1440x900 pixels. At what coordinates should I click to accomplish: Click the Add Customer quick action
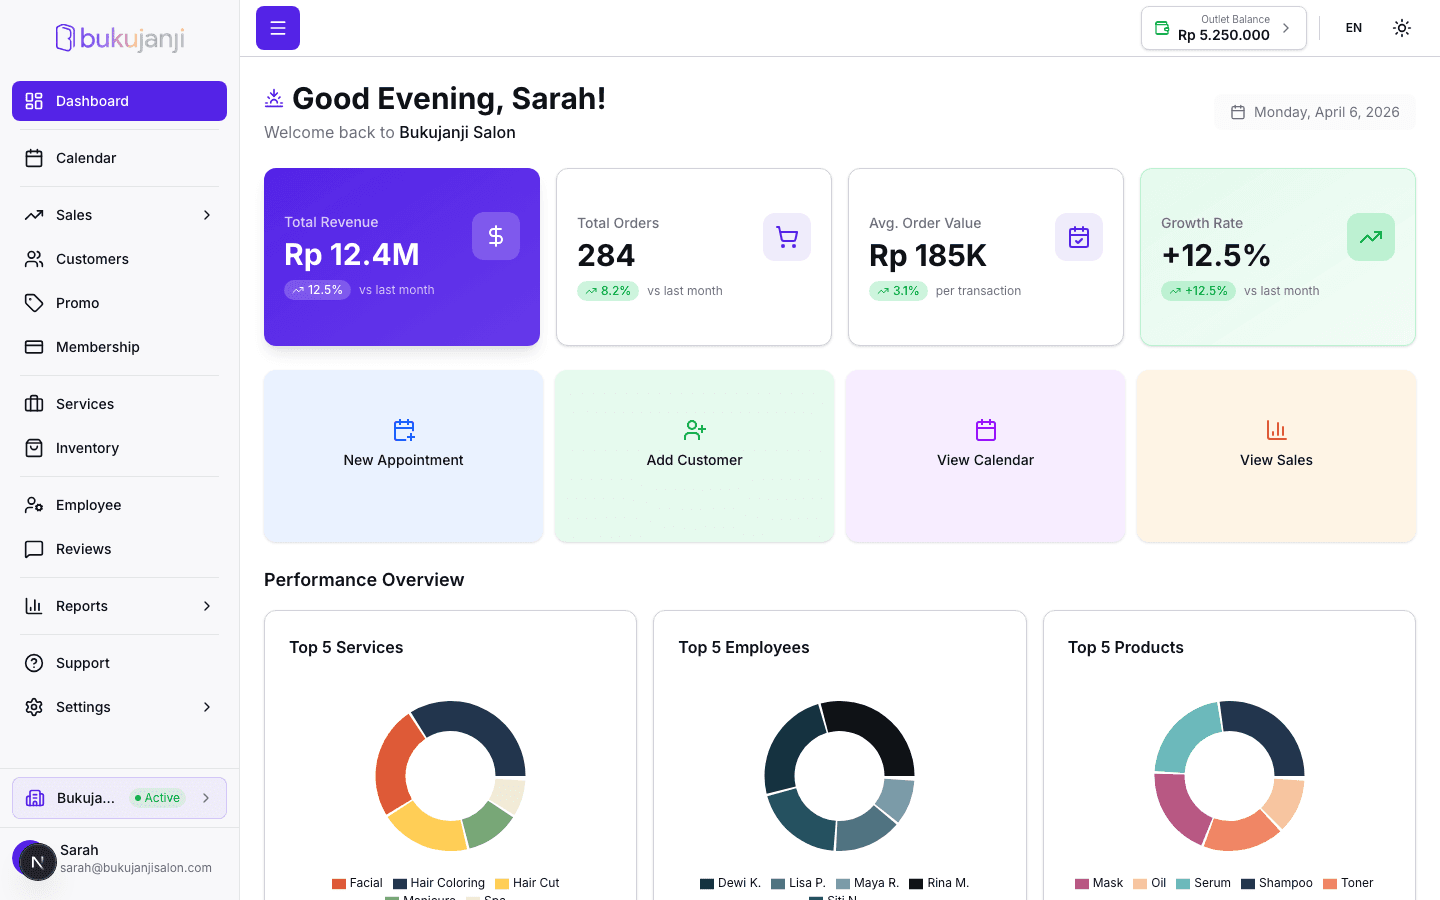[x=694, y=457]
